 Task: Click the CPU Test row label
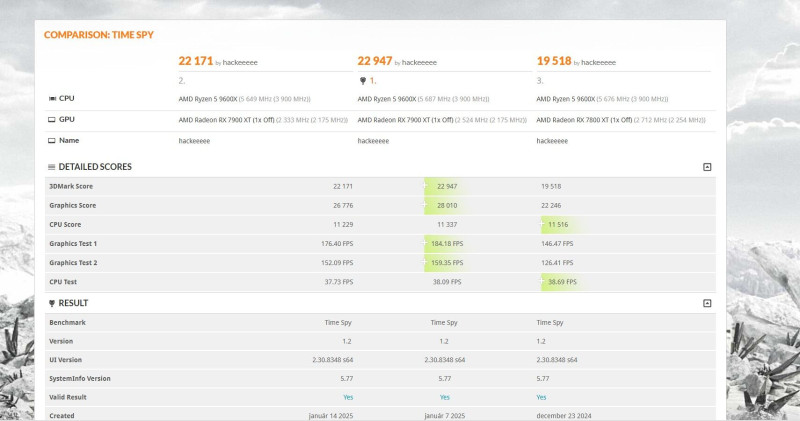[x=63, y=282]
